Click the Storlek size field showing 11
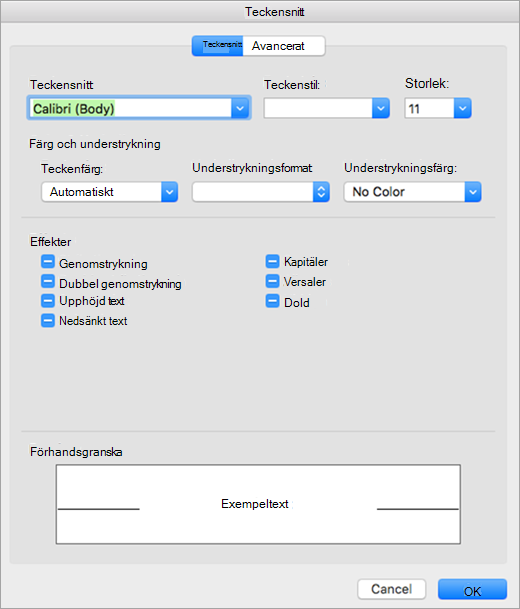This screenshot has width=520, height=609. coord(429,108)
